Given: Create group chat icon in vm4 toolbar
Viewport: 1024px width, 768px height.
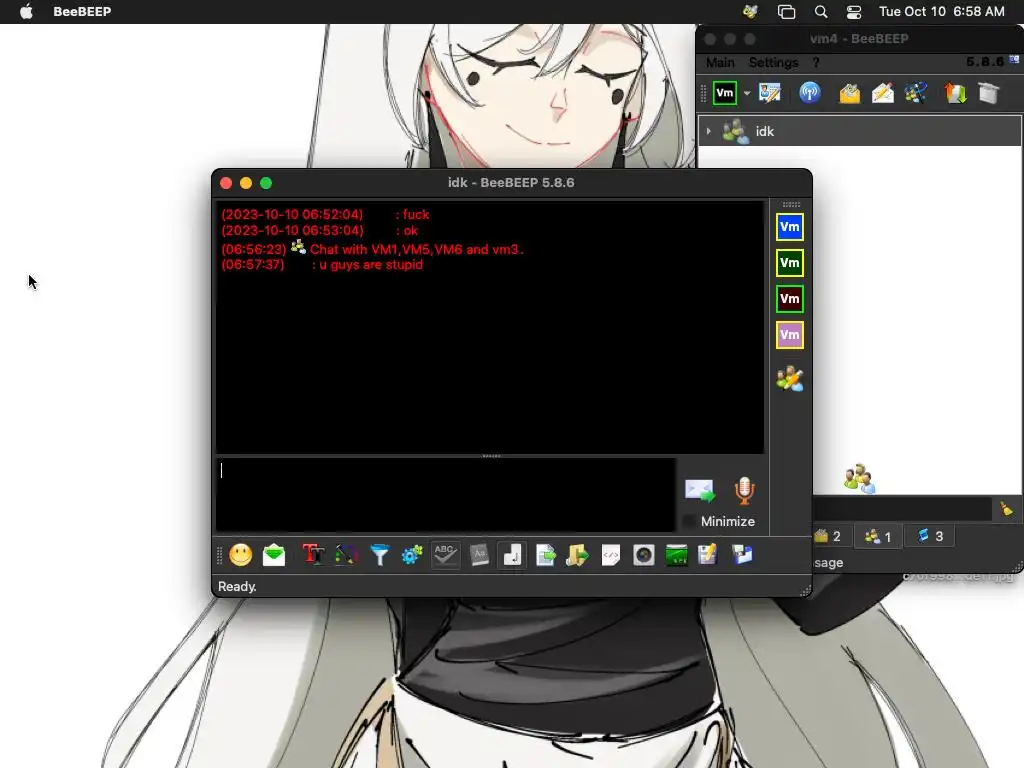Looking at the screenshot, I should pyautogui.click(x=916, y=93).
